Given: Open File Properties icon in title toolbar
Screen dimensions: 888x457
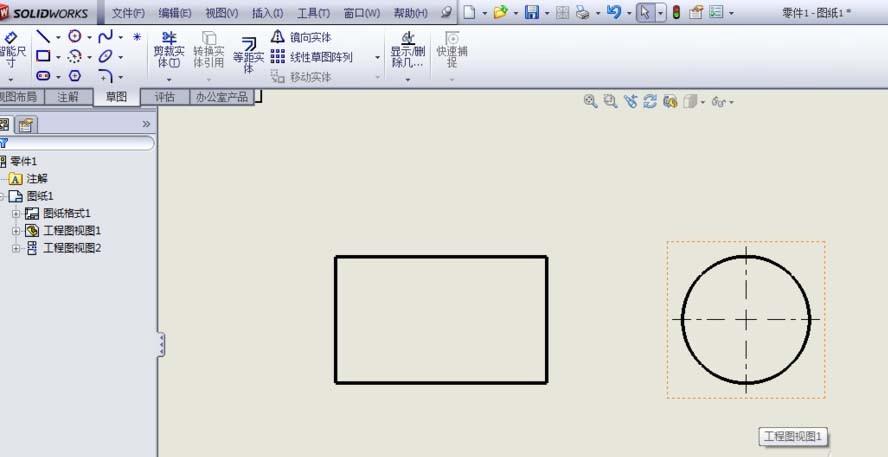Looking at the screenshot, I should click(695, 12).
